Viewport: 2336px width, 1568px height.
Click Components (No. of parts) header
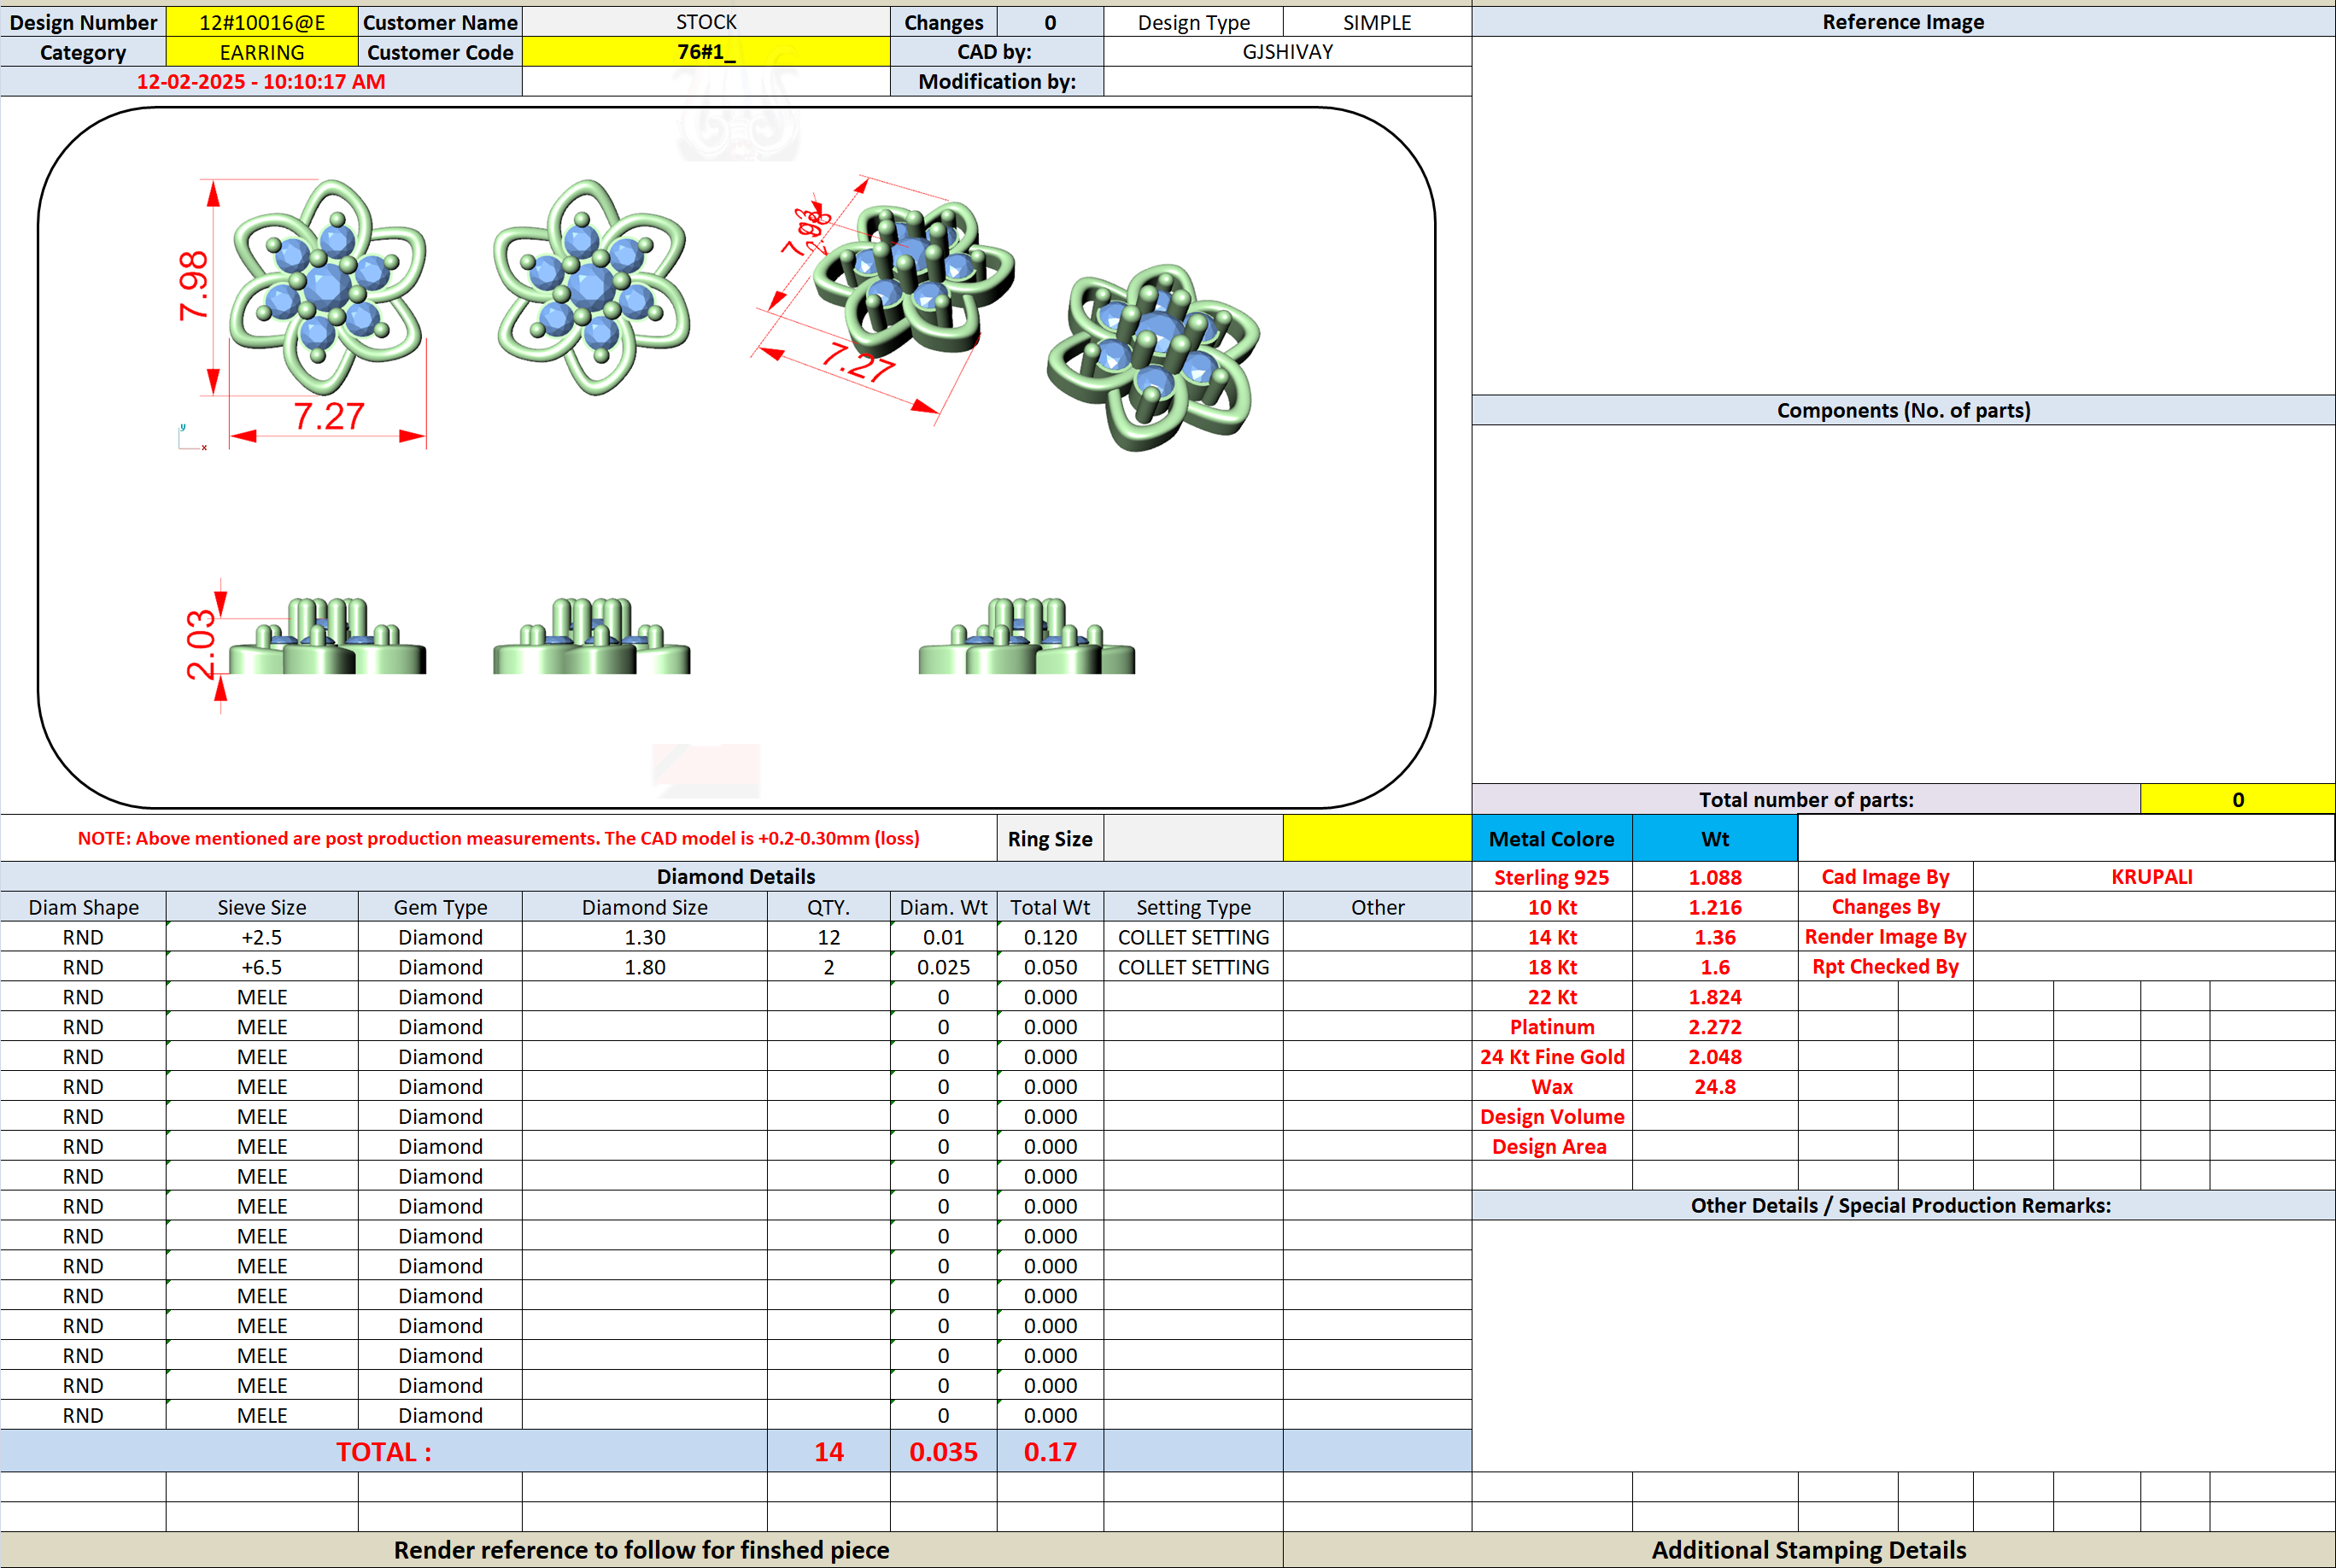click(x=1903, y=410)
